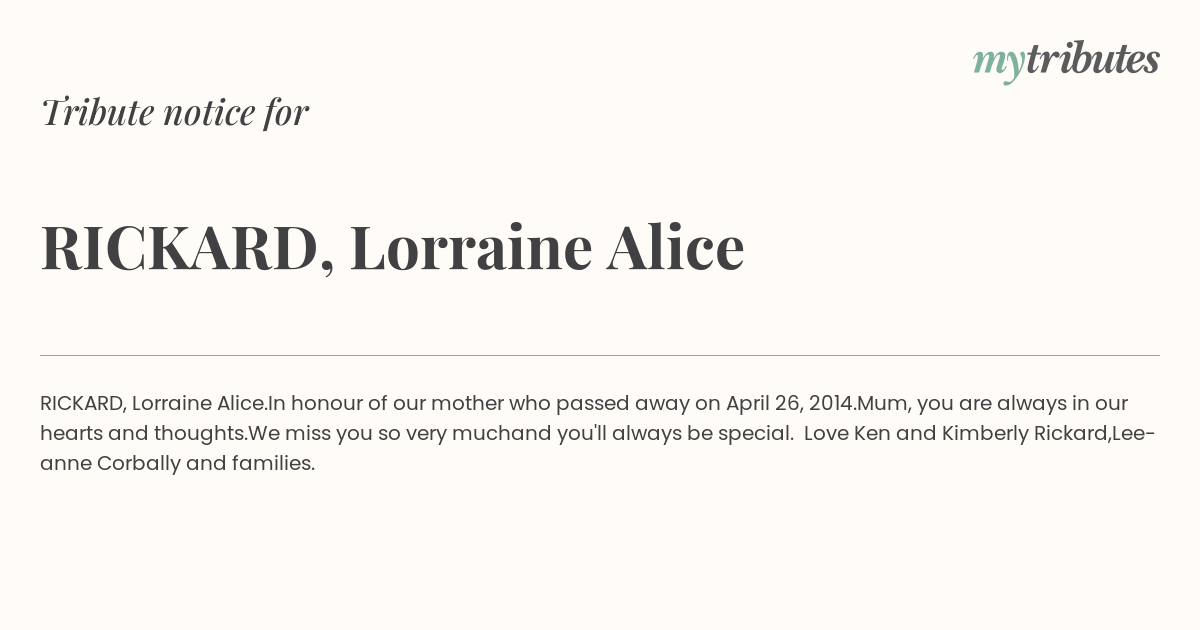This screenshot has width=1200, height=630.
Task: Click "RICKARD" in the large bold title
Action: 179,248
